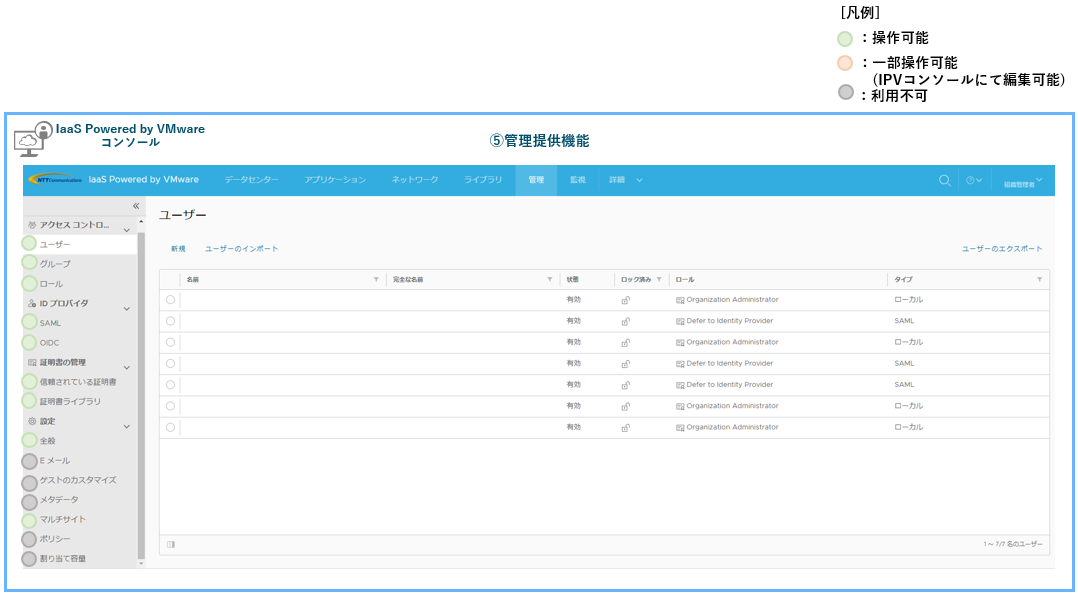The image size is (1078, 597).
Task: Select the first user row radio button
Action: tap(170, 300)
